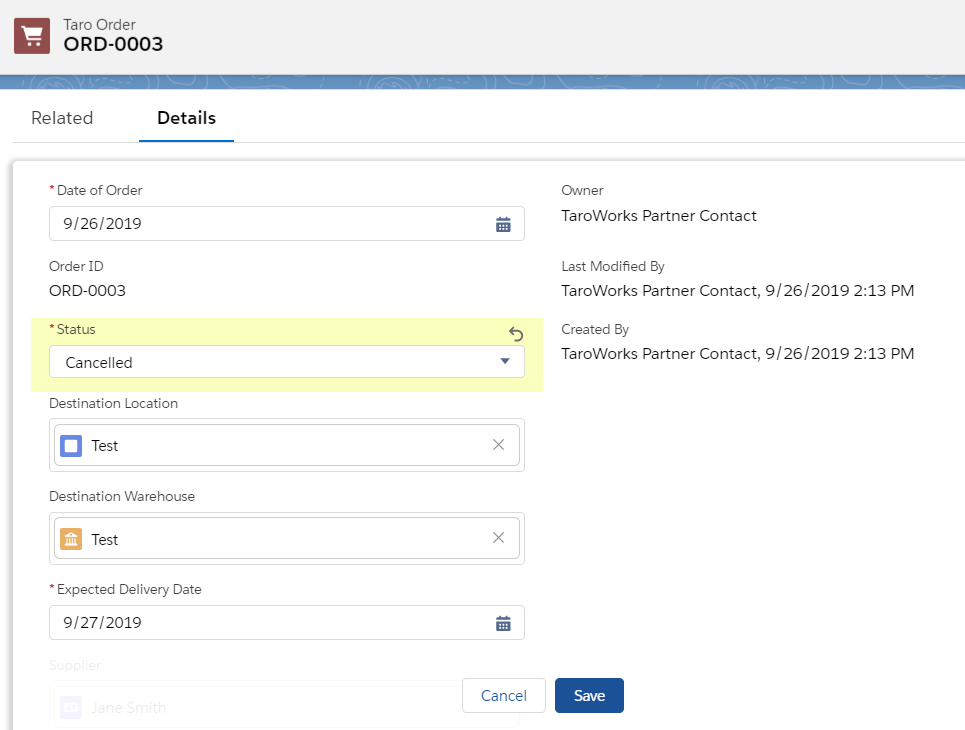Screen dimensions: 965x730
Task: Click the Supplier contact icon
Action: point(70,707)
